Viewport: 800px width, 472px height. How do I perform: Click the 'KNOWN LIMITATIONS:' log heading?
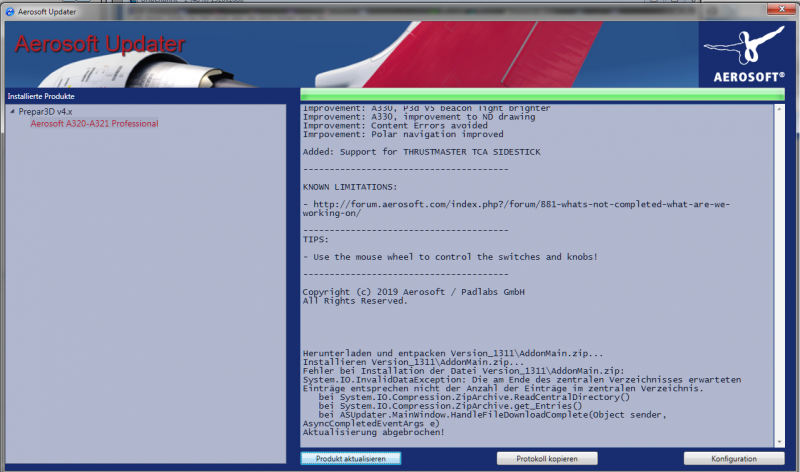coord(350,187)
